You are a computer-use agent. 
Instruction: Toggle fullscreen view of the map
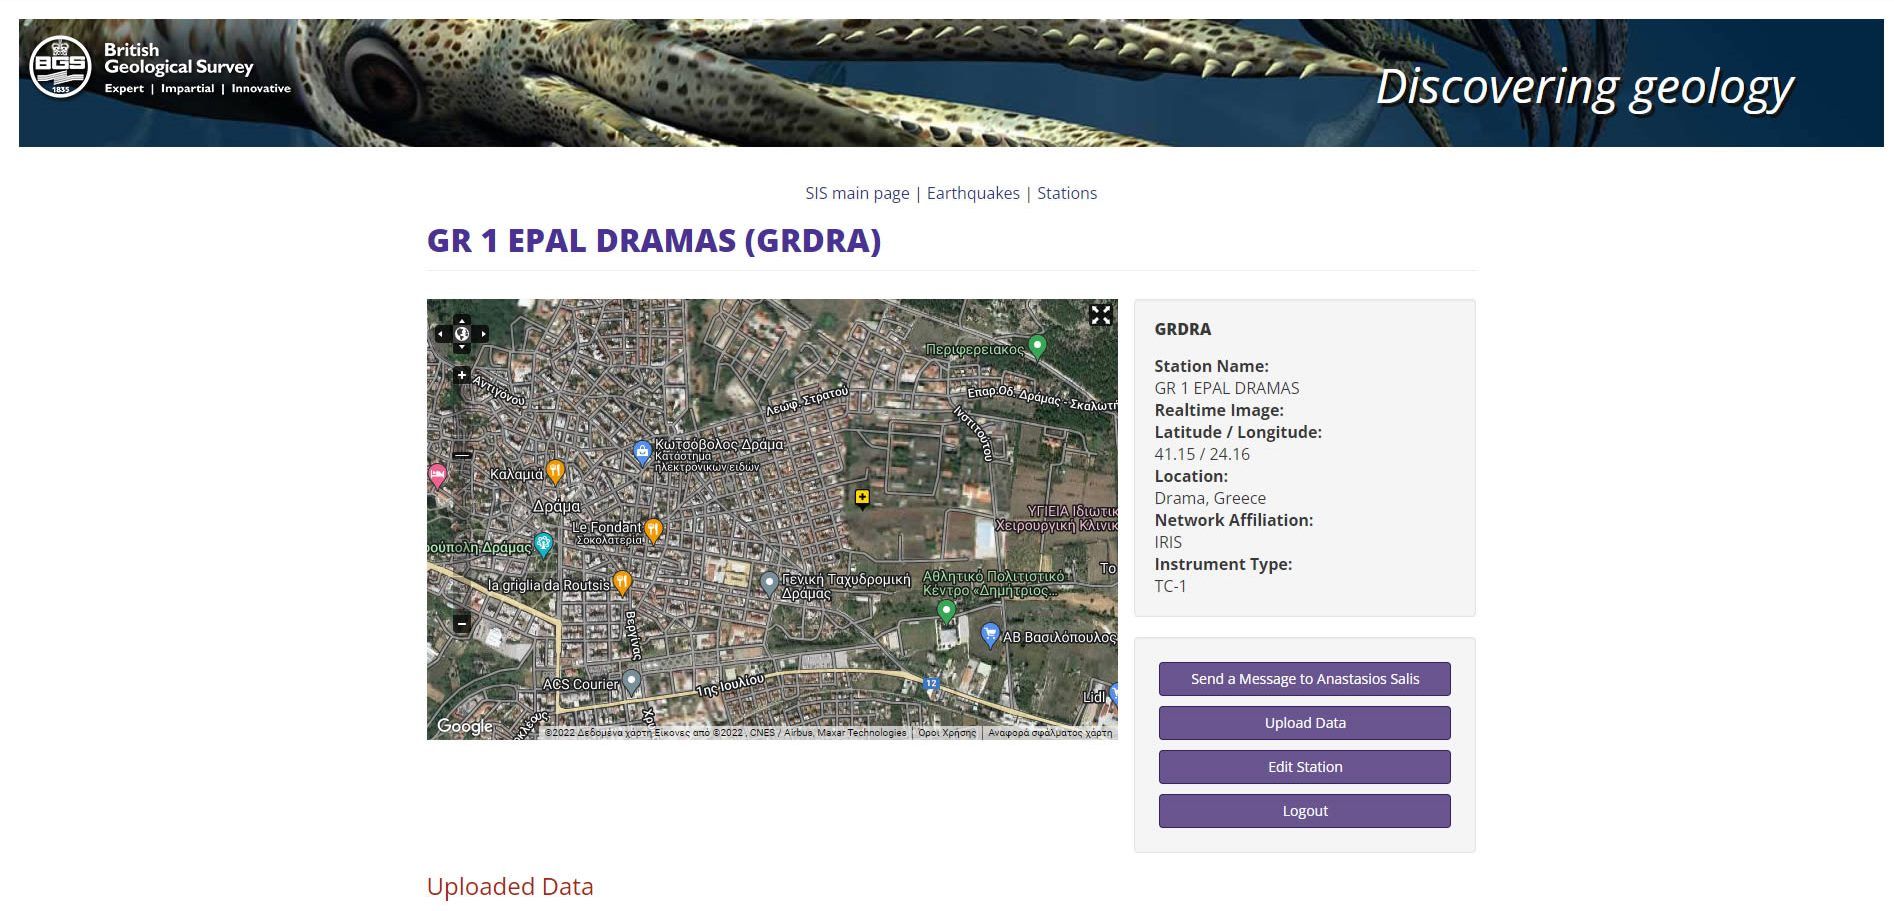1100,315
